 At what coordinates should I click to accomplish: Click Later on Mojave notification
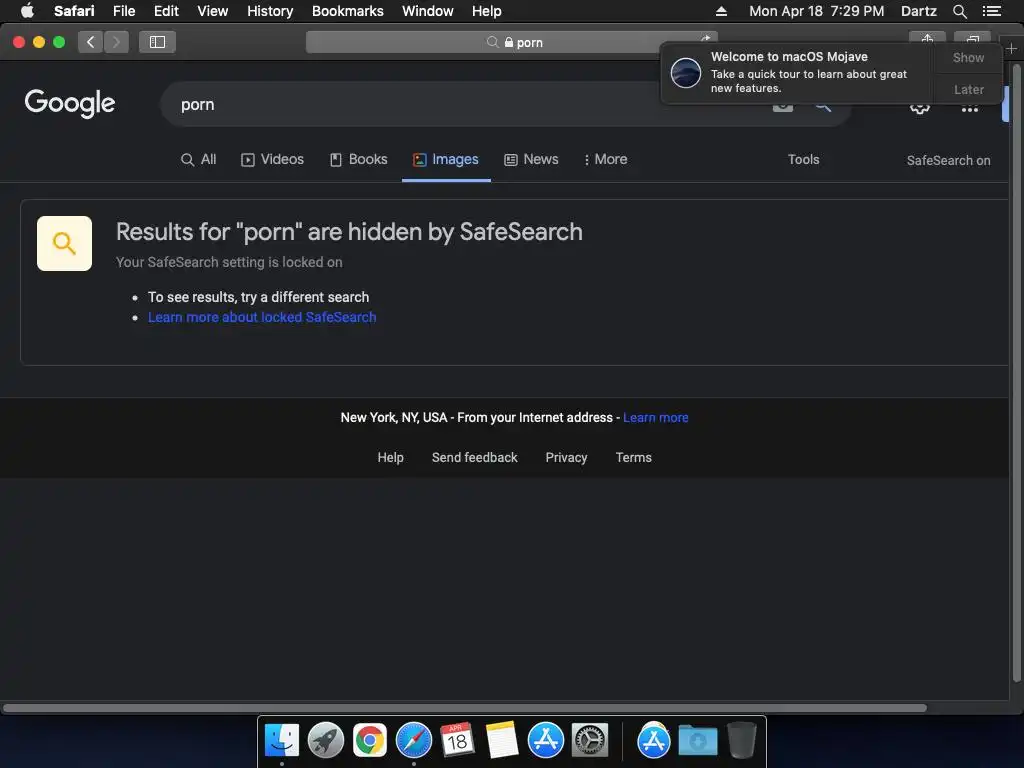(968, 89)
